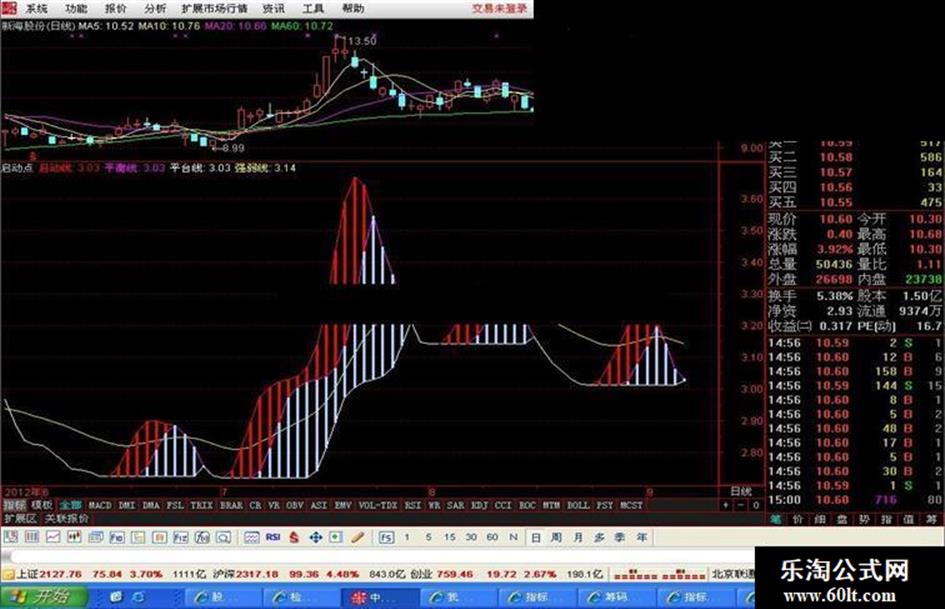The height and width of the screenshot is (609, 945).
Task: Switch to the 模板 tab
Action: tap(42, 505)
